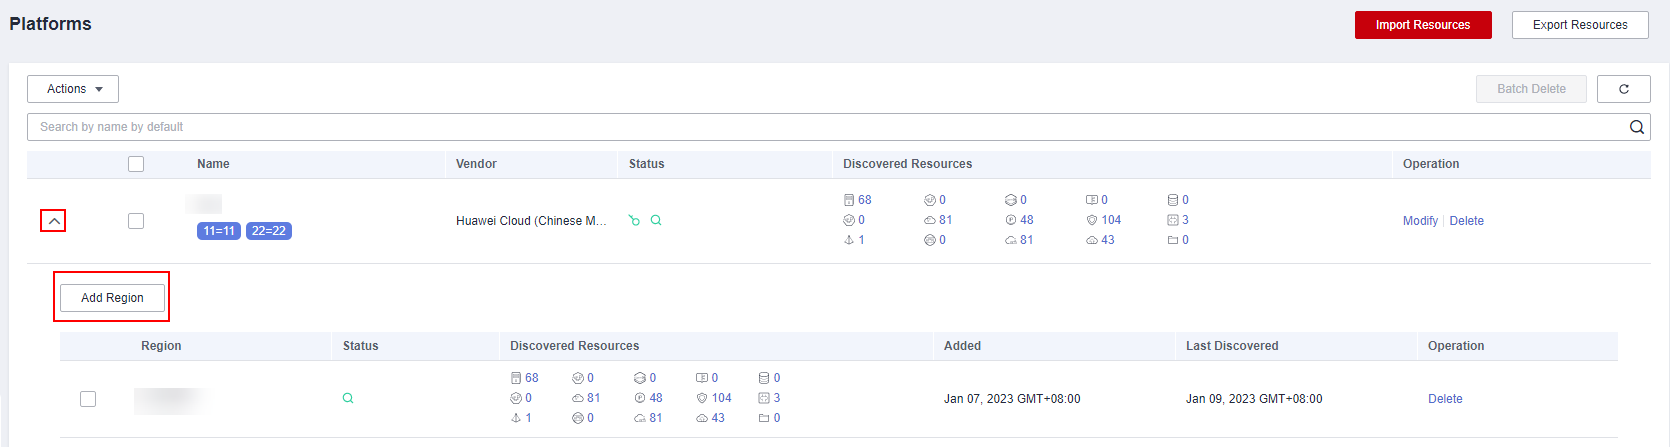
Task: Delete the Huawei Cloud platform
Action: pos(1466,221)
